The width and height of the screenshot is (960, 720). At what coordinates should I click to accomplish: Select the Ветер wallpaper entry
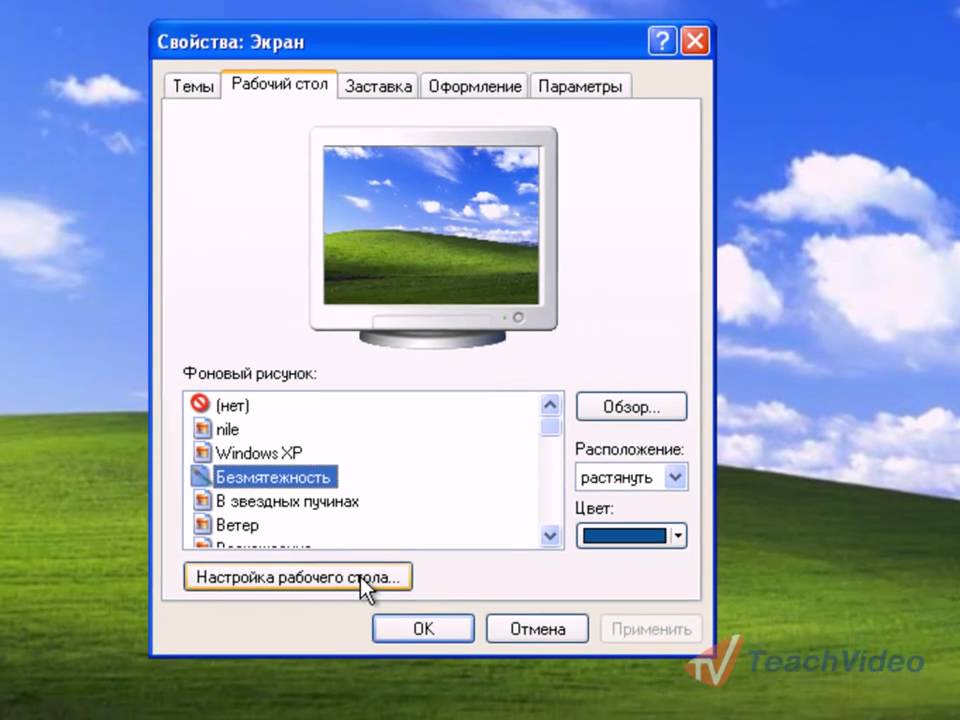(x=237, y=525)
